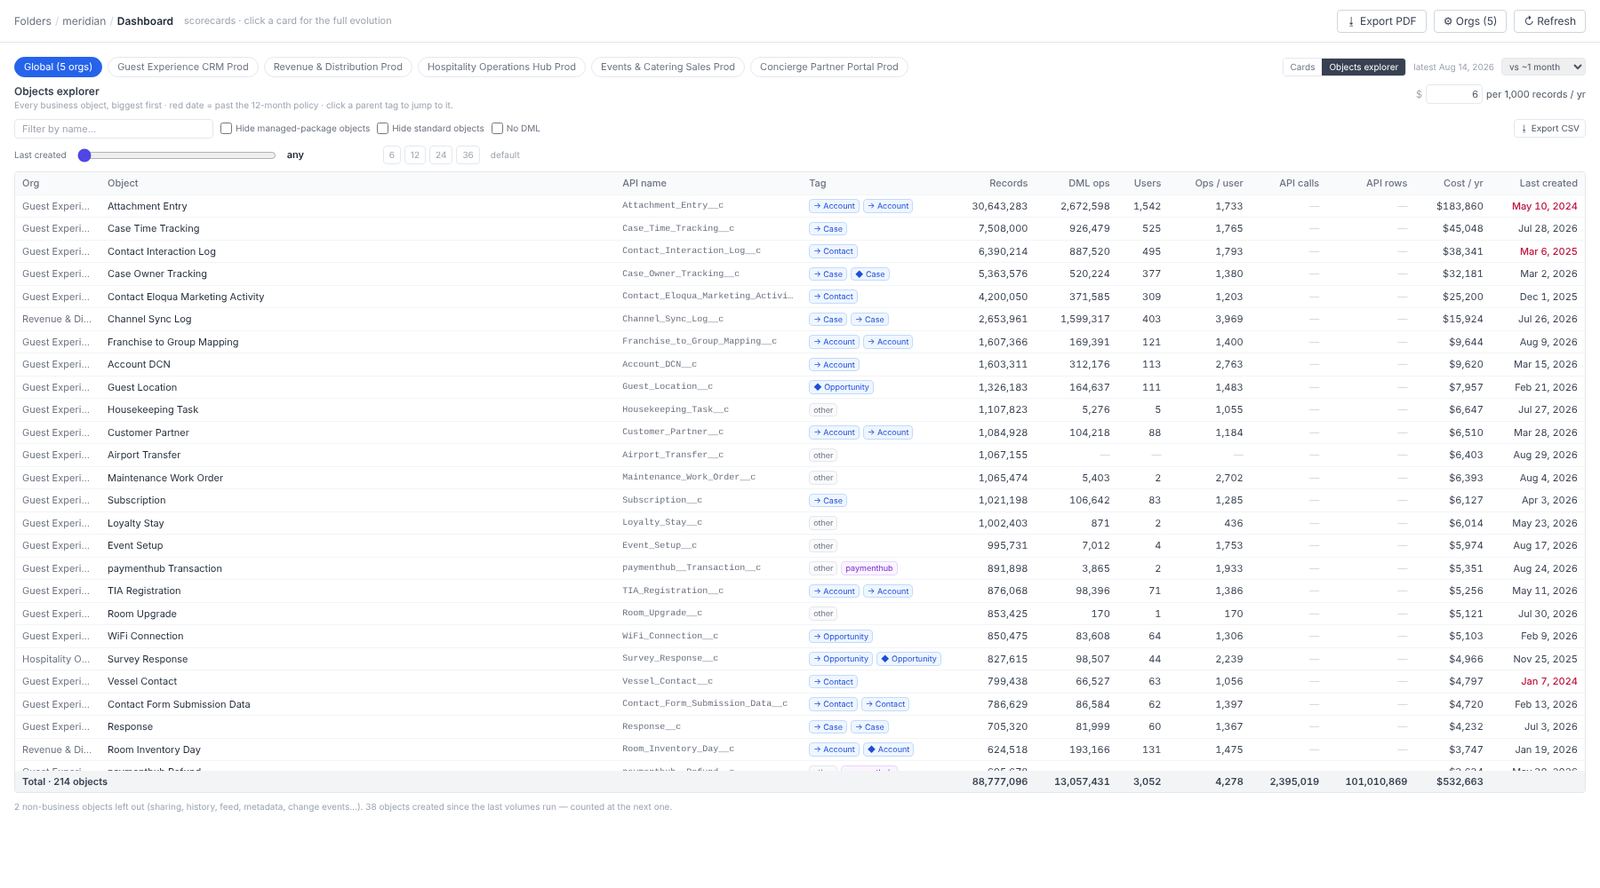1600x888 pixels.
Task: Click the paymenthub tag on paymenthub Transaction
Action: (x=869, y=568)
